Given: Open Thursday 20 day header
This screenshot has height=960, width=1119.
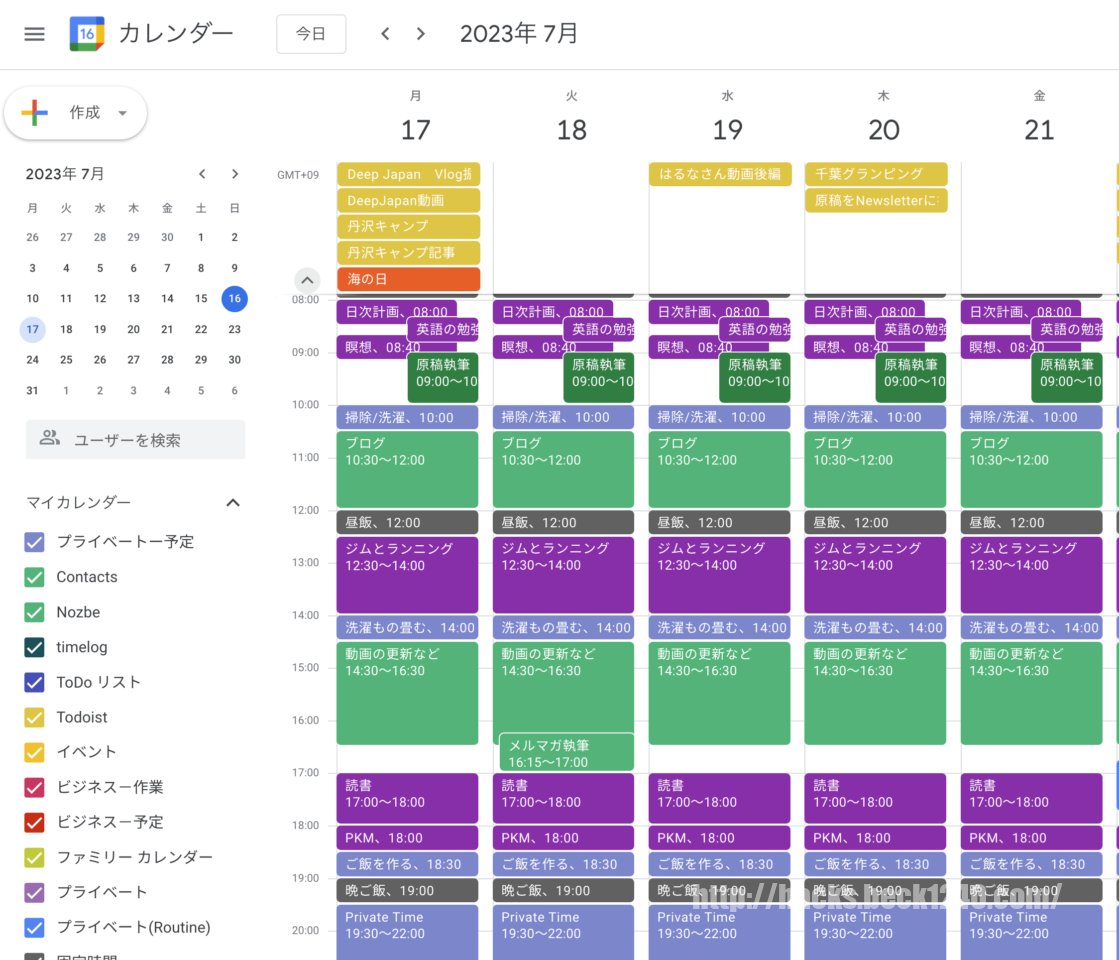Looking at the screenshot, I should (883, 130).
